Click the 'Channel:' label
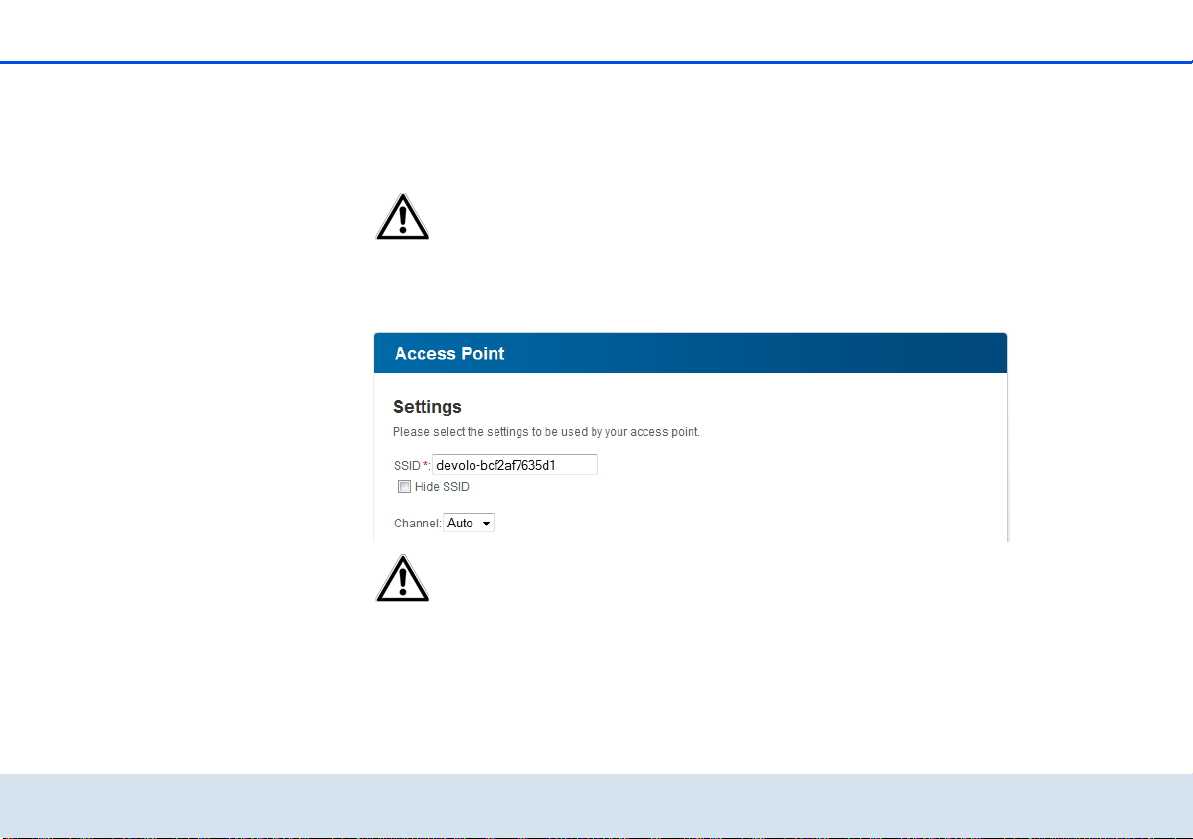 click(417, 523)
